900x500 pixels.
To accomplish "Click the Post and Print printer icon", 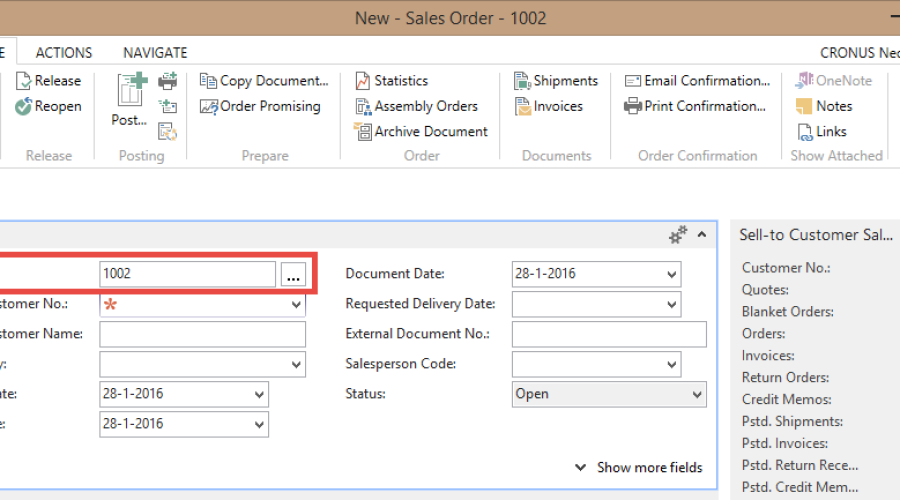I will coord(168,81).
